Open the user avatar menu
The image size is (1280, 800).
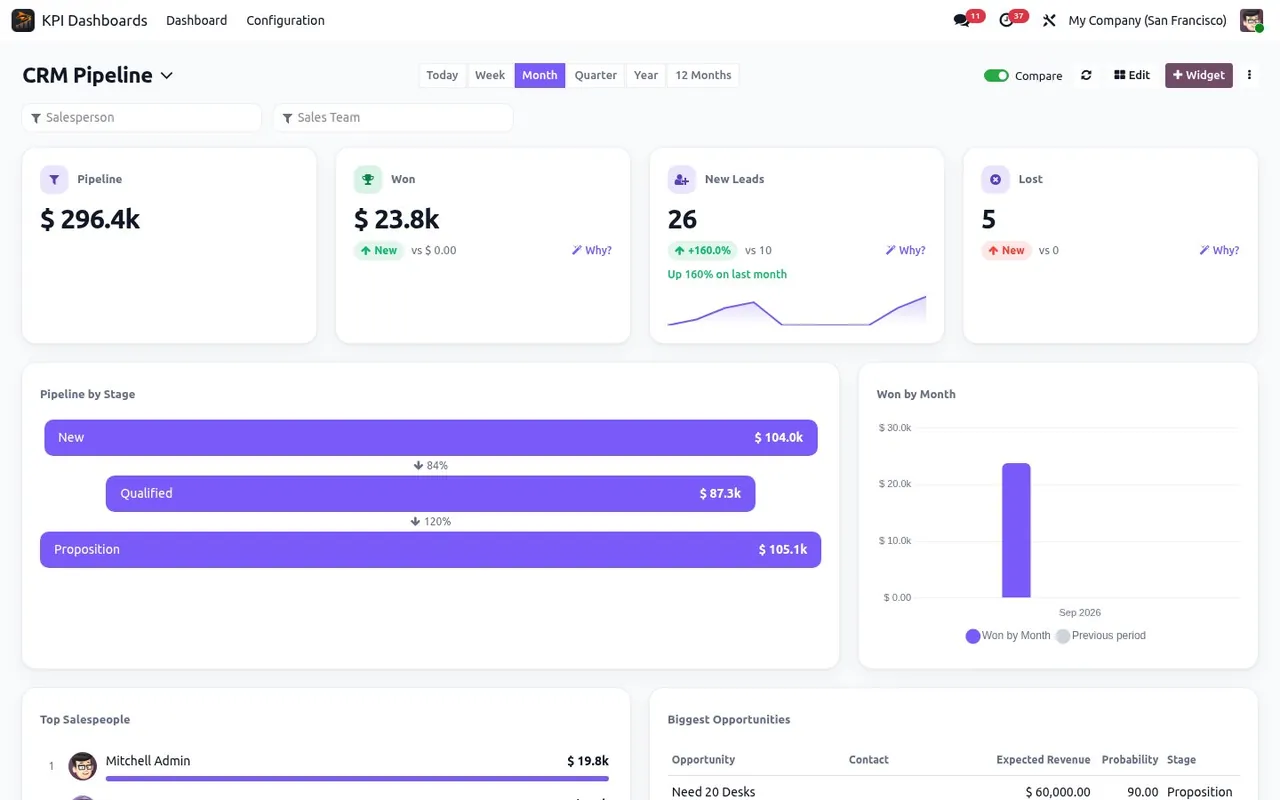click(x=1251, y=20)
